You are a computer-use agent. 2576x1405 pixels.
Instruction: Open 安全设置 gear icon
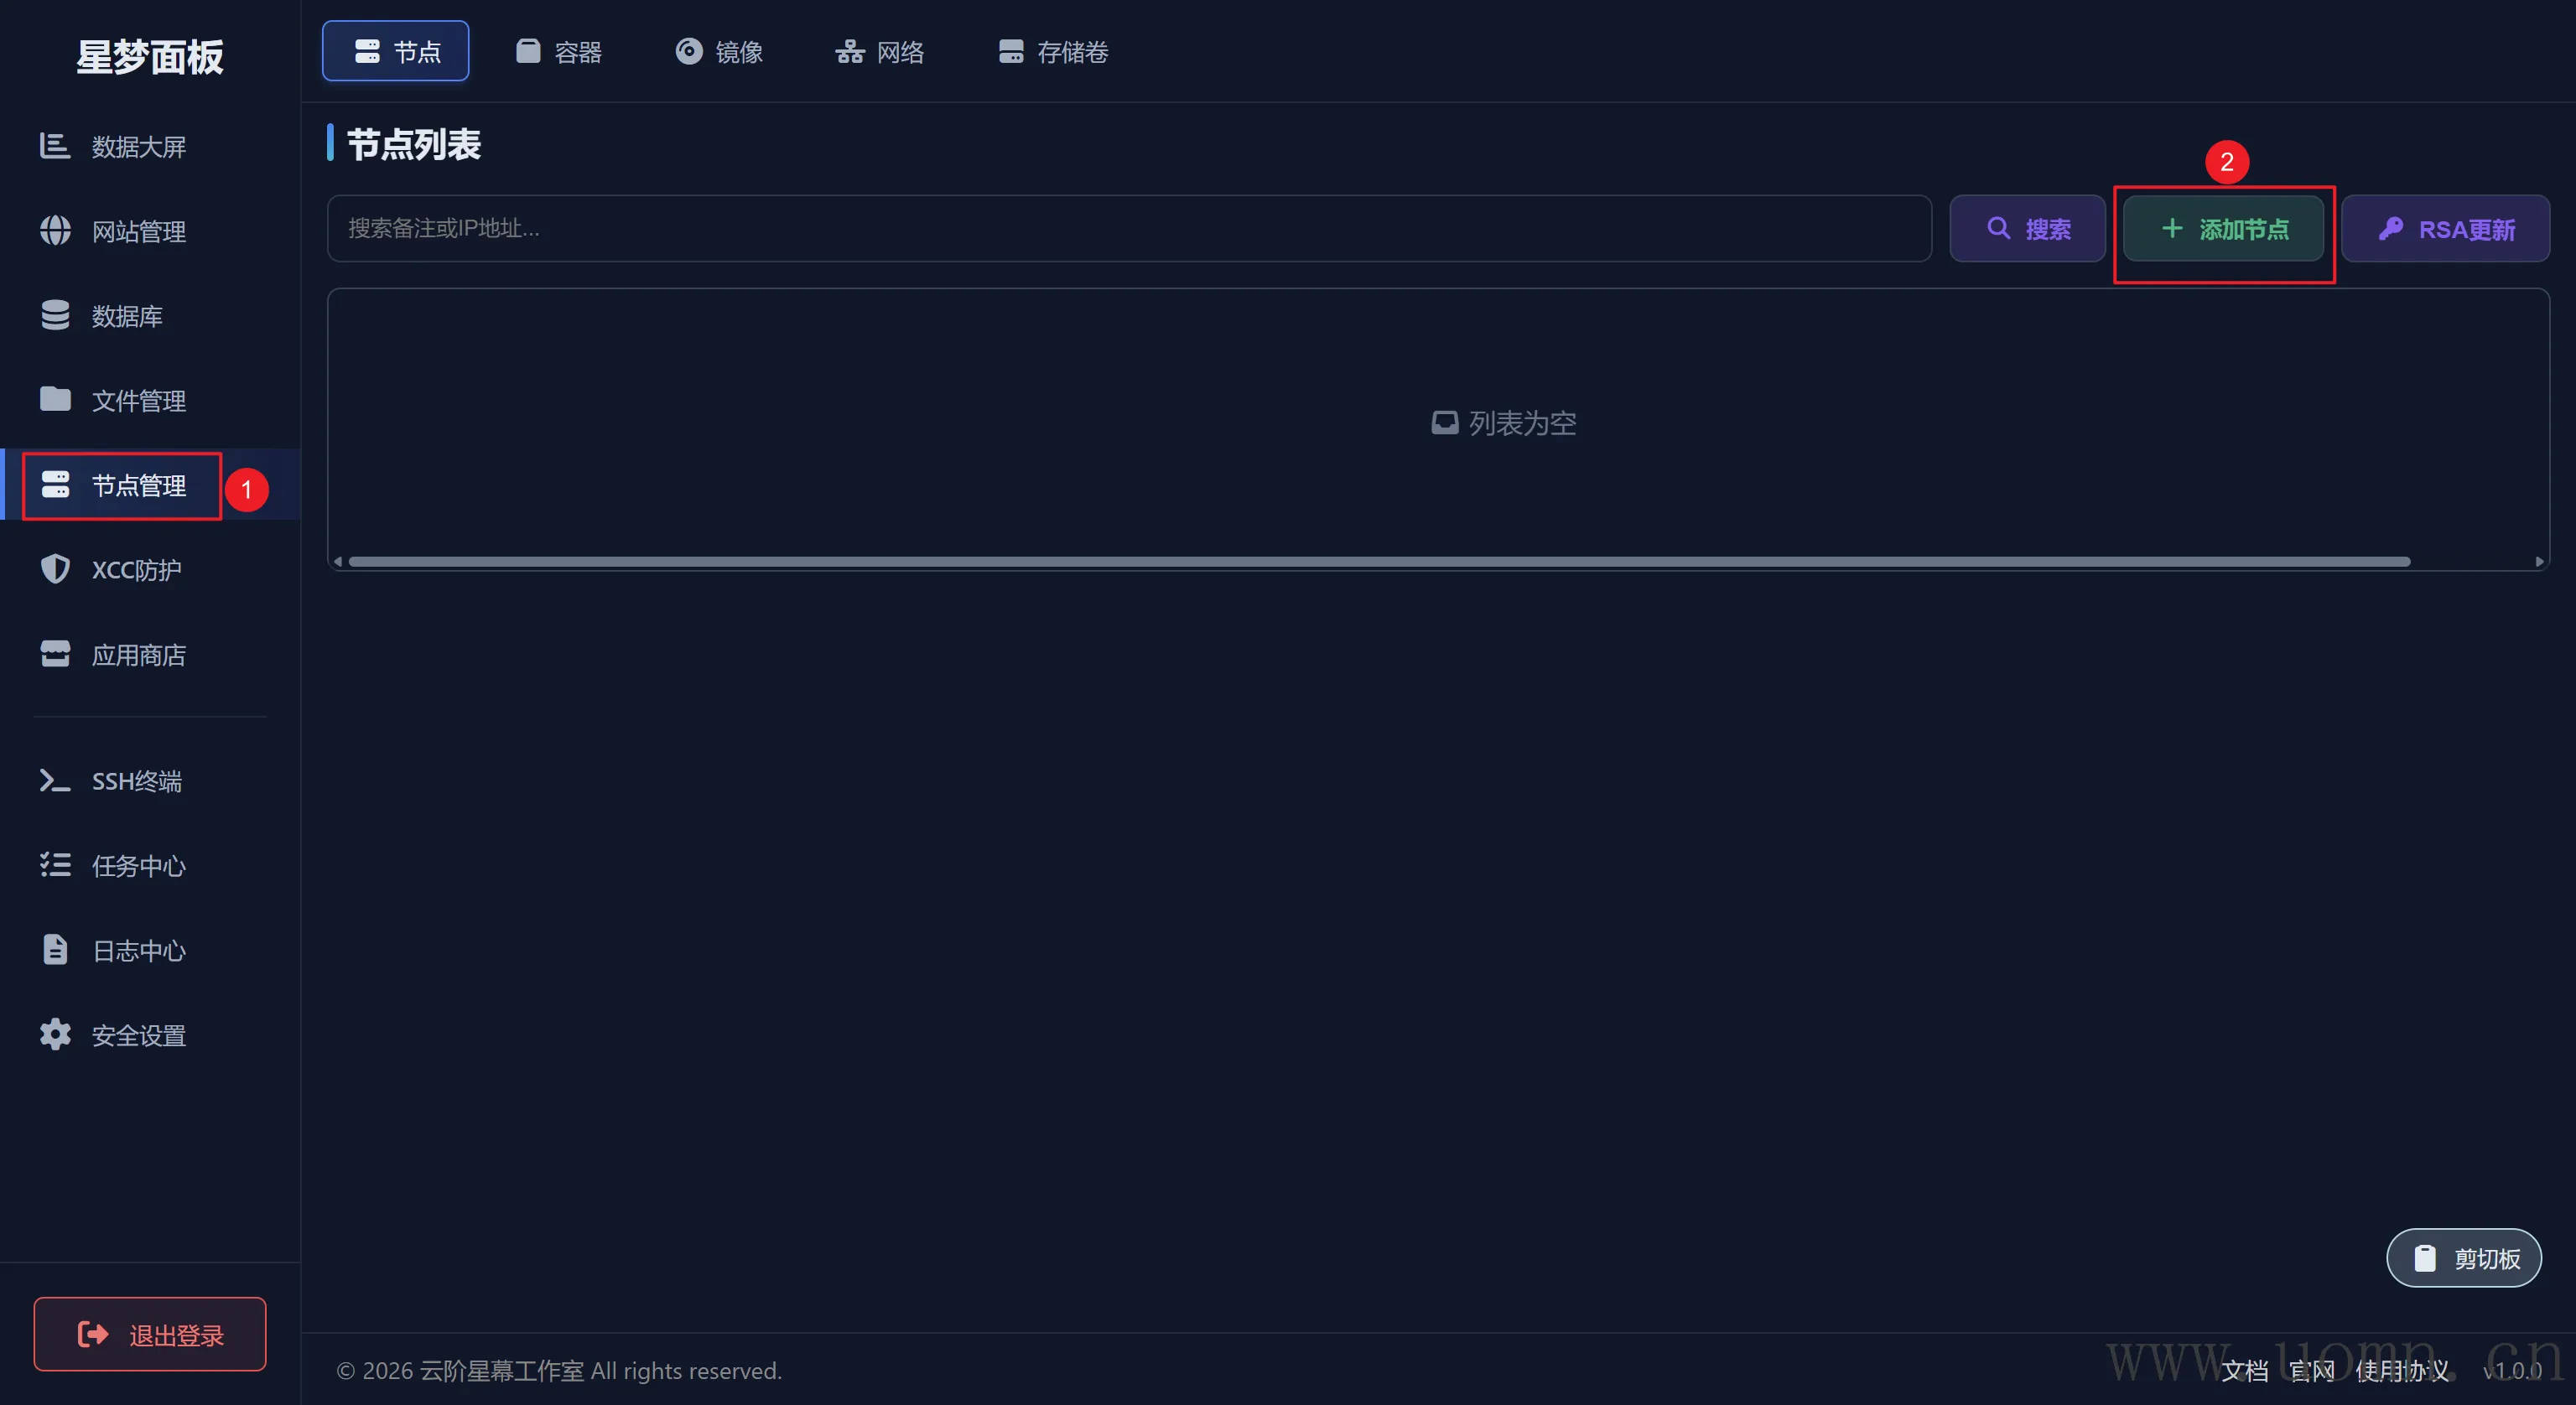[54, 1035]
